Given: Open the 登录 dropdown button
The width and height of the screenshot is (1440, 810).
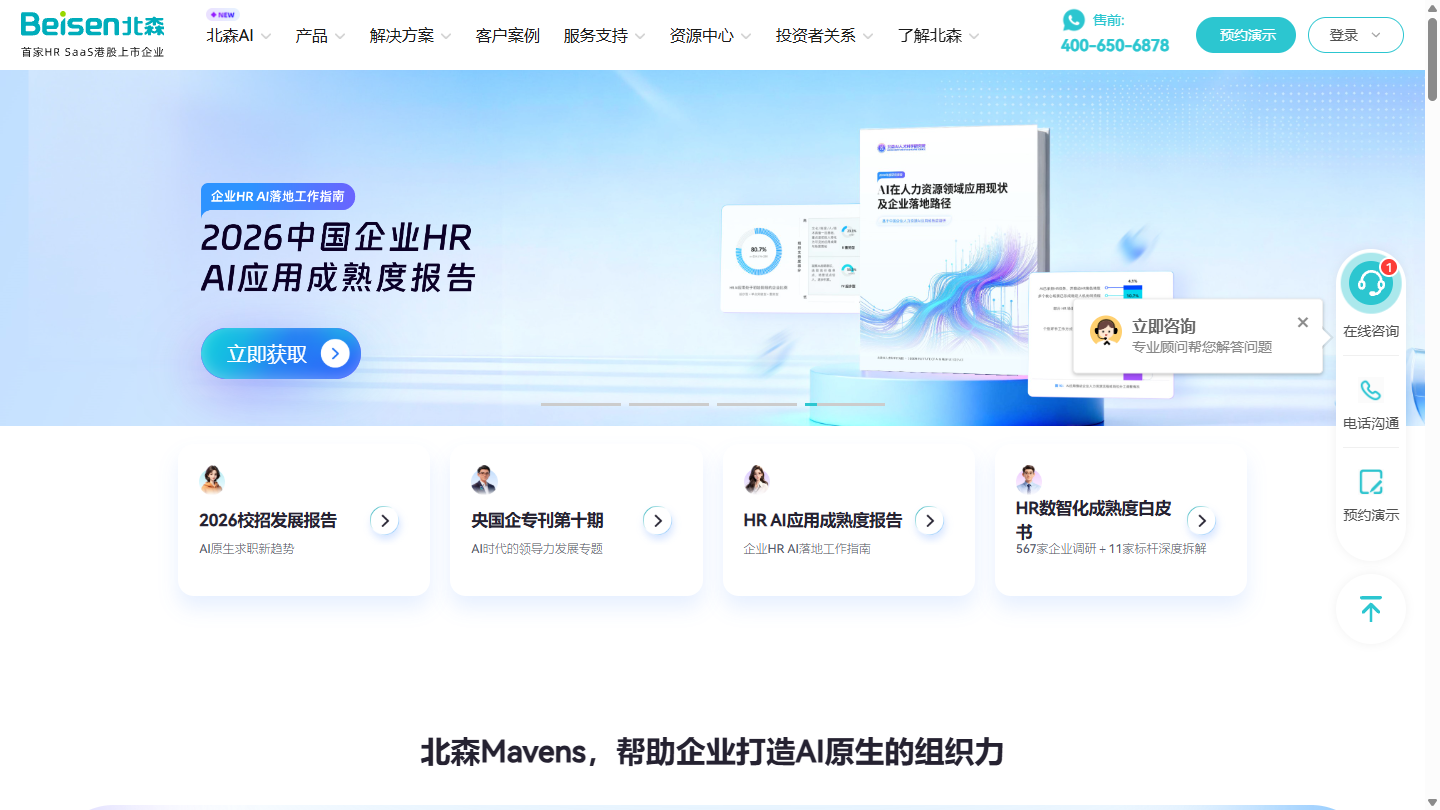Looking at the screenshot, I should click(x=1355, y=35).
